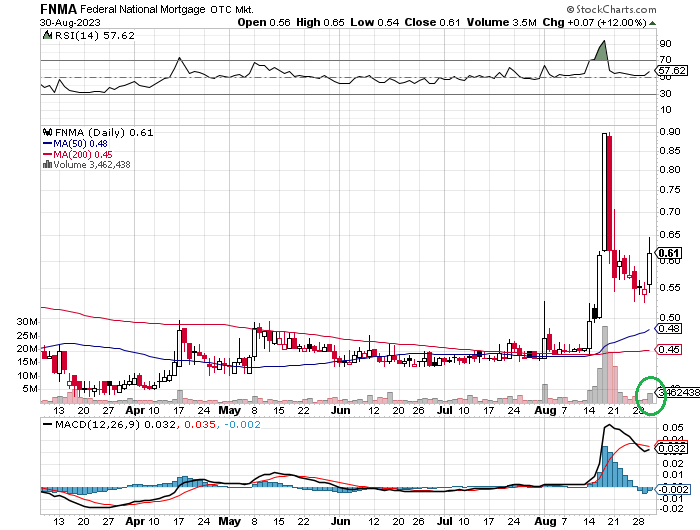The width and height of the screenshot is (700, 530).
Task: Click the blue -0.002 MACD histogram legend value
Action: [242, 424]
